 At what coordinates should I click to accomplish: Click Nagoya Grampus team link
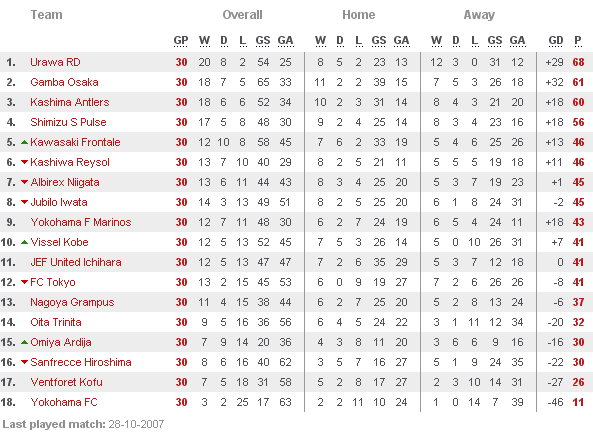[x=72, y=302]
